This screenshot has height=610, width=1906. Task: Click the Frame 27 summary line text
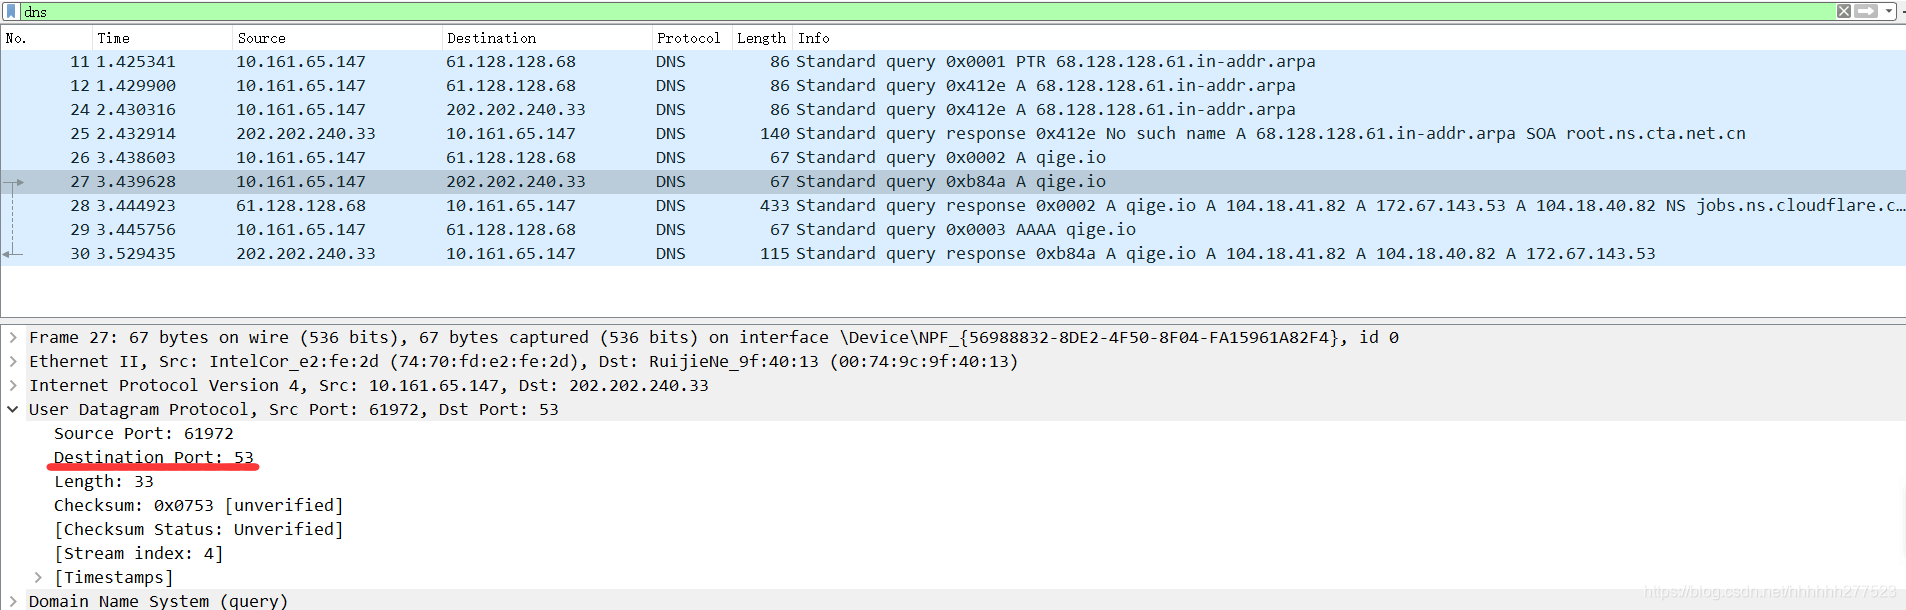(x=714, y=338)
